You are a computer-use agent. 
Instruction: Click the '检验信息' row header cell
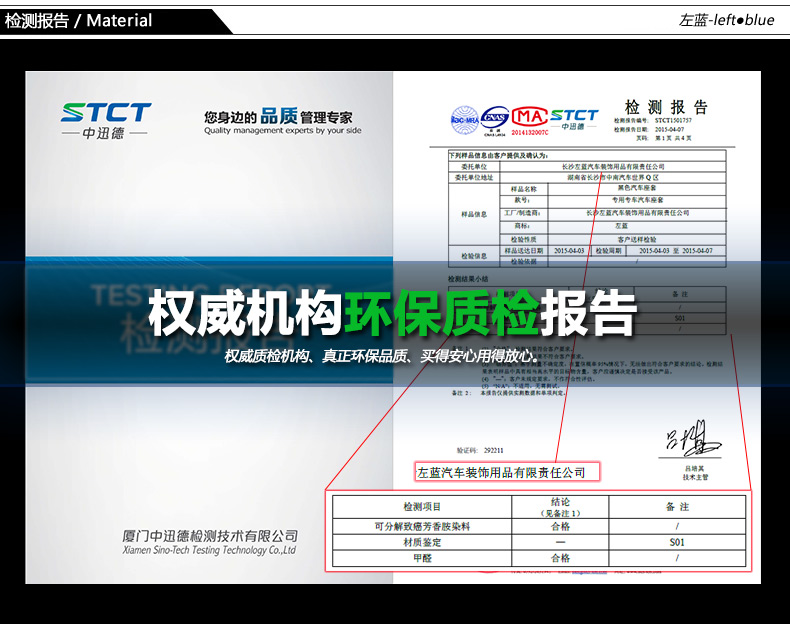point(474,256)
